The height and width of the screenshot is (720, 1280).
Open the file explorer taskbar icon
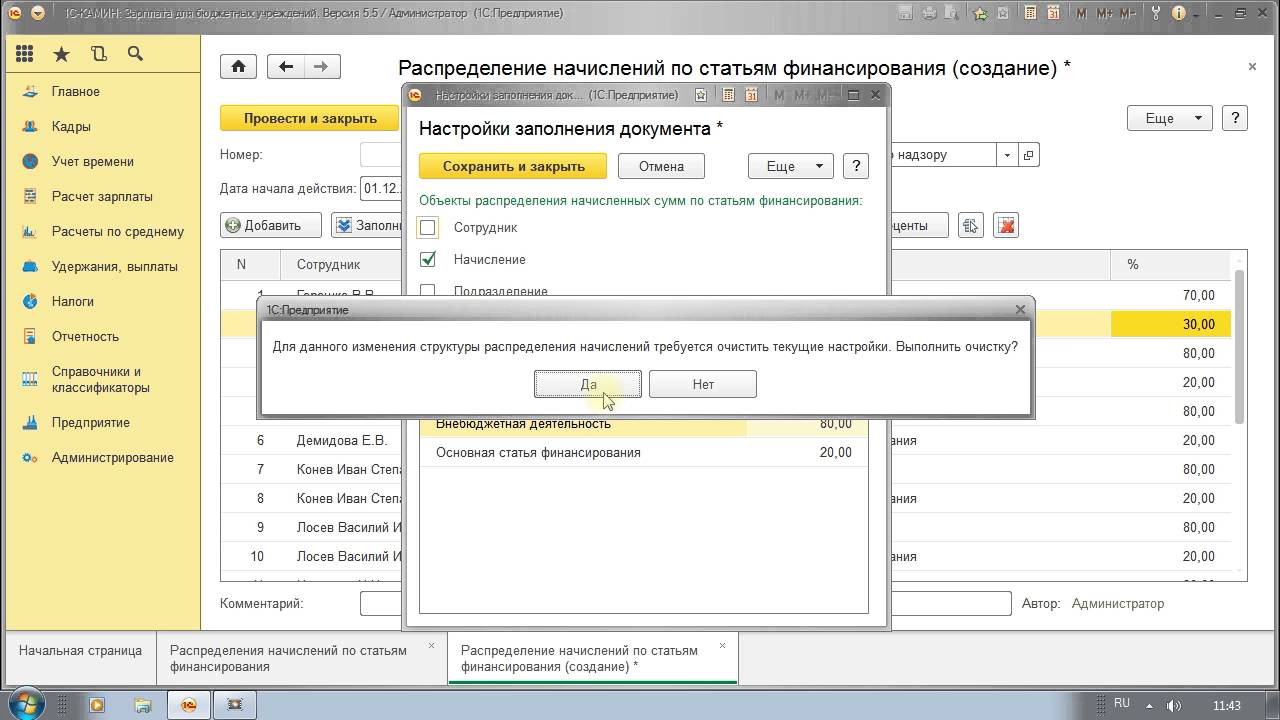[x=142, y=704]
